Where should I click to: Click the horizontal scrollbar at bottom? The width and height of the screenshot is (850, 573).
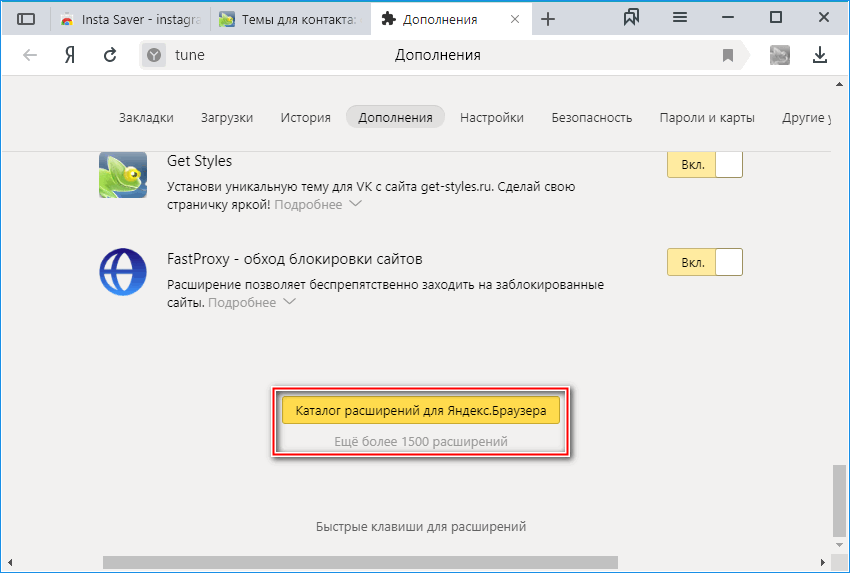click(360, 562)
